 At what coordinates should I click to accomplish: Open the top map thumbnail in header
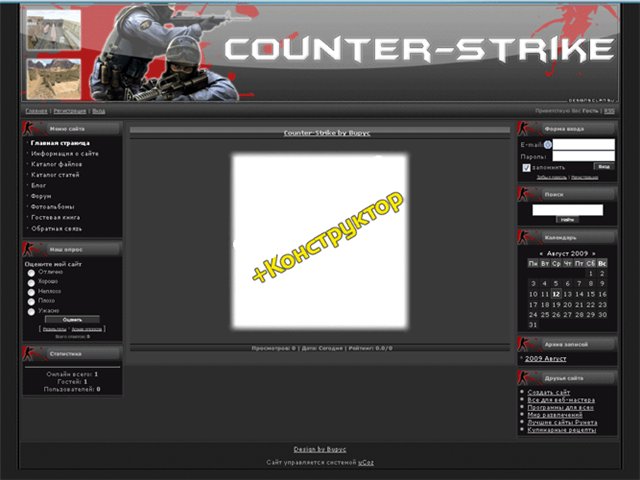point(53,30)
